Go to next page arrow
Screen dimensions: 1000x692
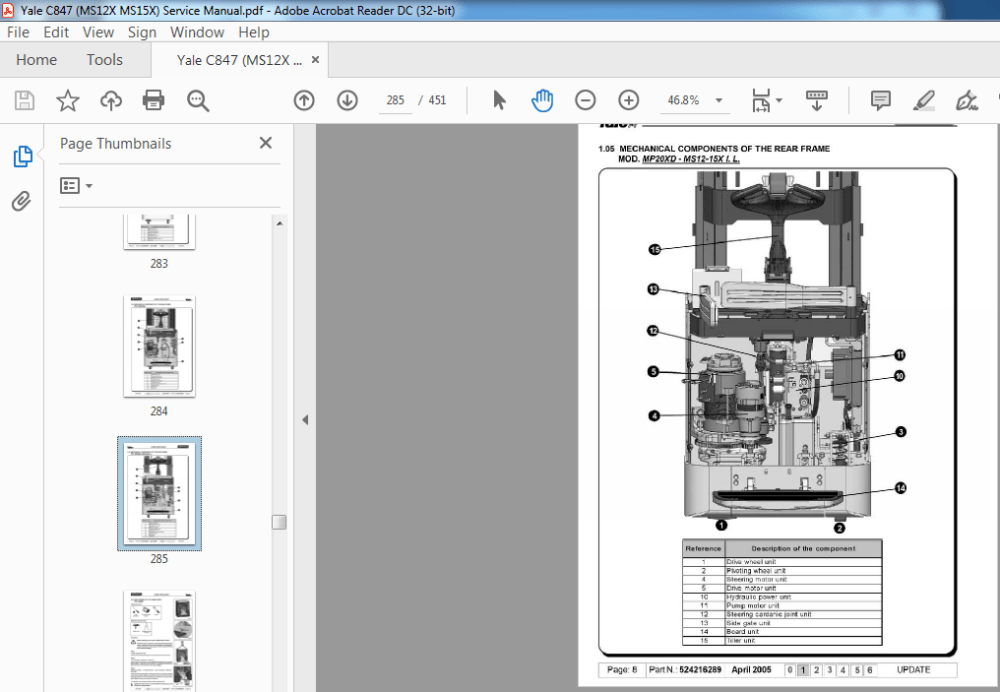(348, 100)
